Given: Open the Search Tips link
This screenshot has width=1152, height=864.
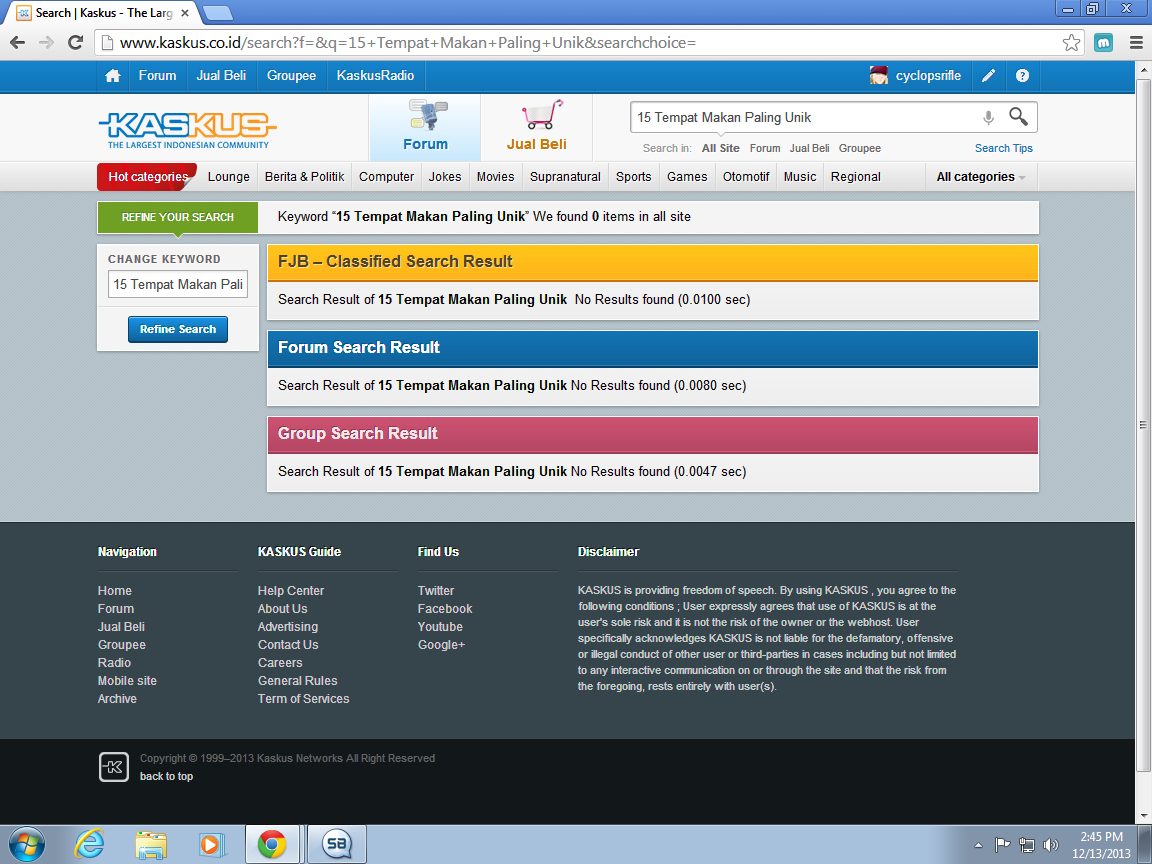Looking at the screenshot, I should tap(1004, 148).
